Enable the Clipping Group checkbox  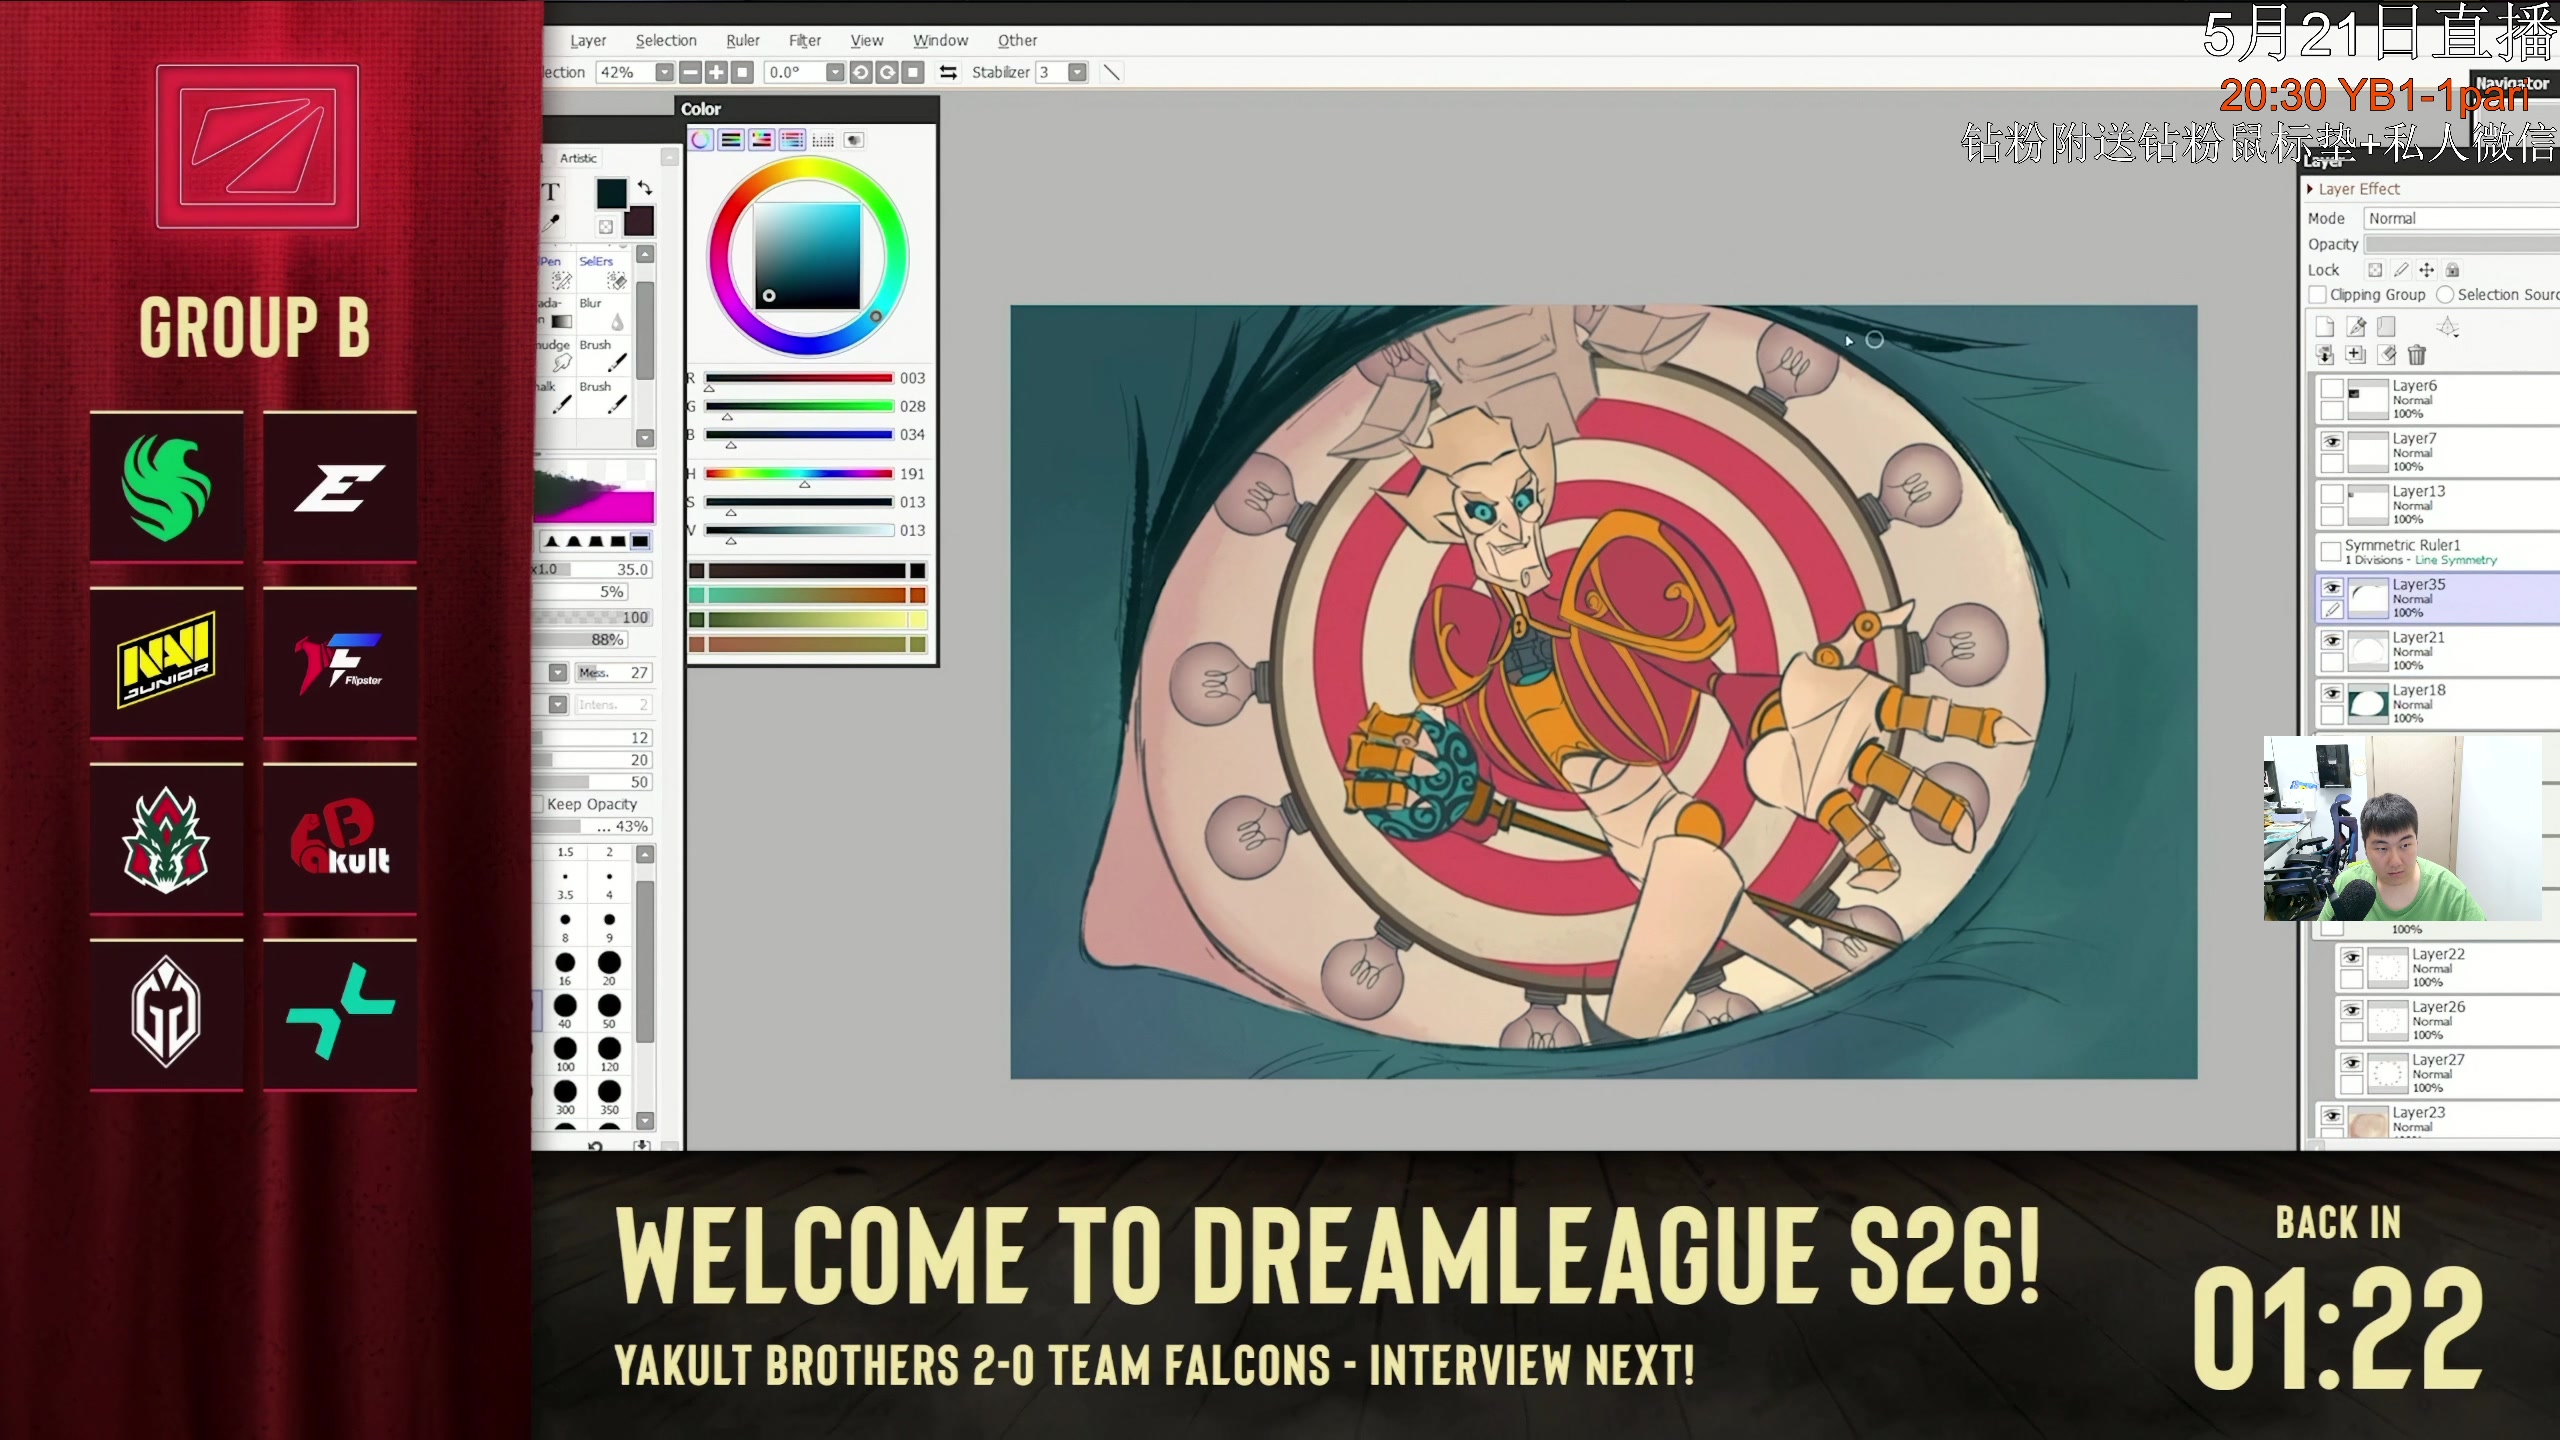(x=2317, y=295)
